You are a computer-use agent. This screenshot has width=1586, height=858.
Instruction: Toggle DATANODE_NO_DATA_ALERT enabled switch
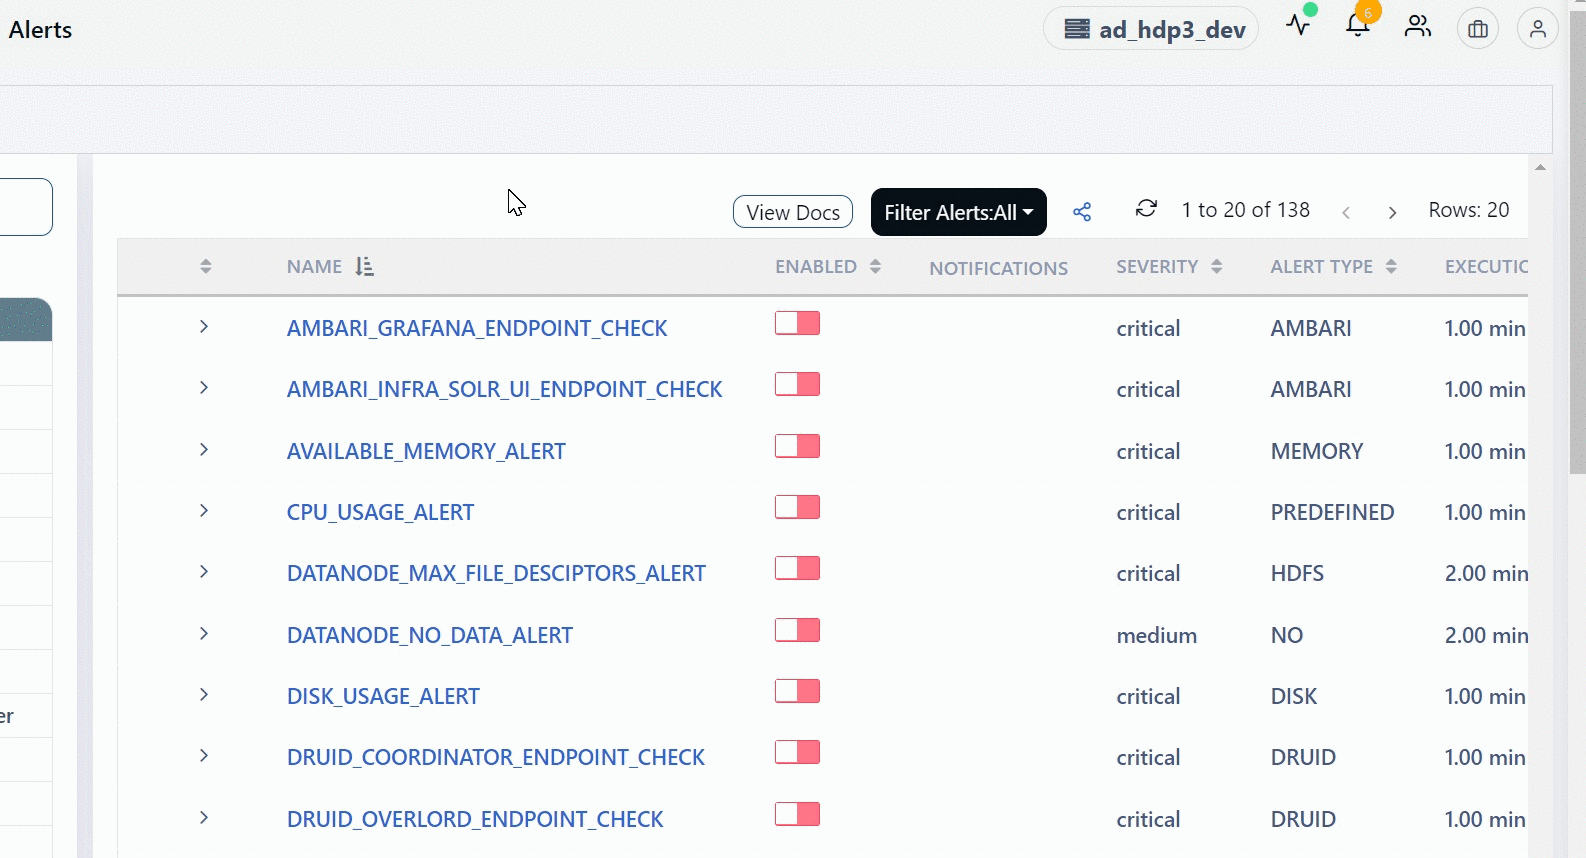[x=797, y=630]
